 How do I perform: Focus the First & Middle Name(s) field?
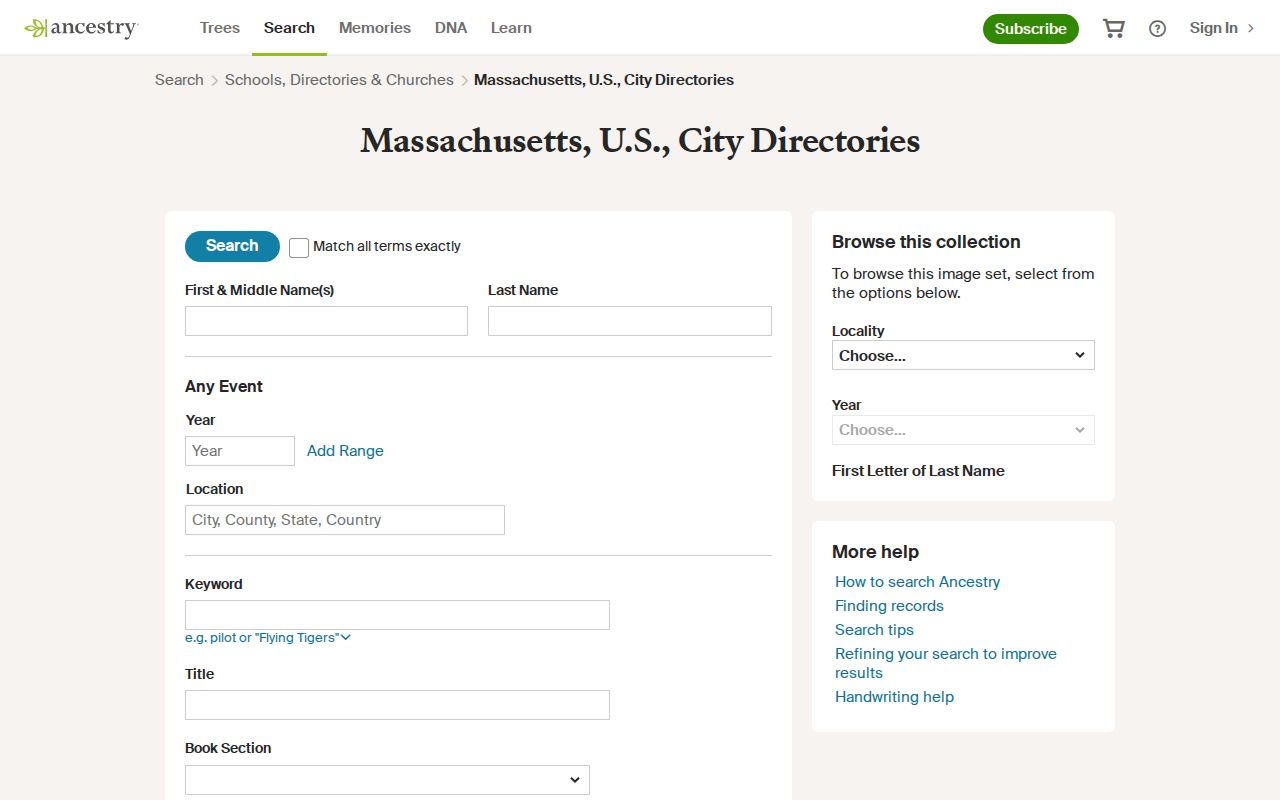[326, 321]
